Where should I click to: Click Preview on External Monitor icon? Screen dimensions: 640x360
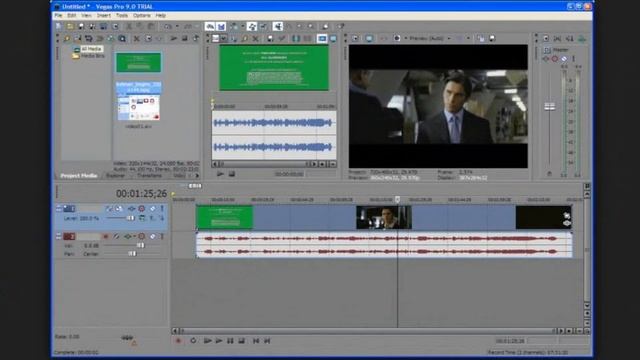(x=369, y=38)
